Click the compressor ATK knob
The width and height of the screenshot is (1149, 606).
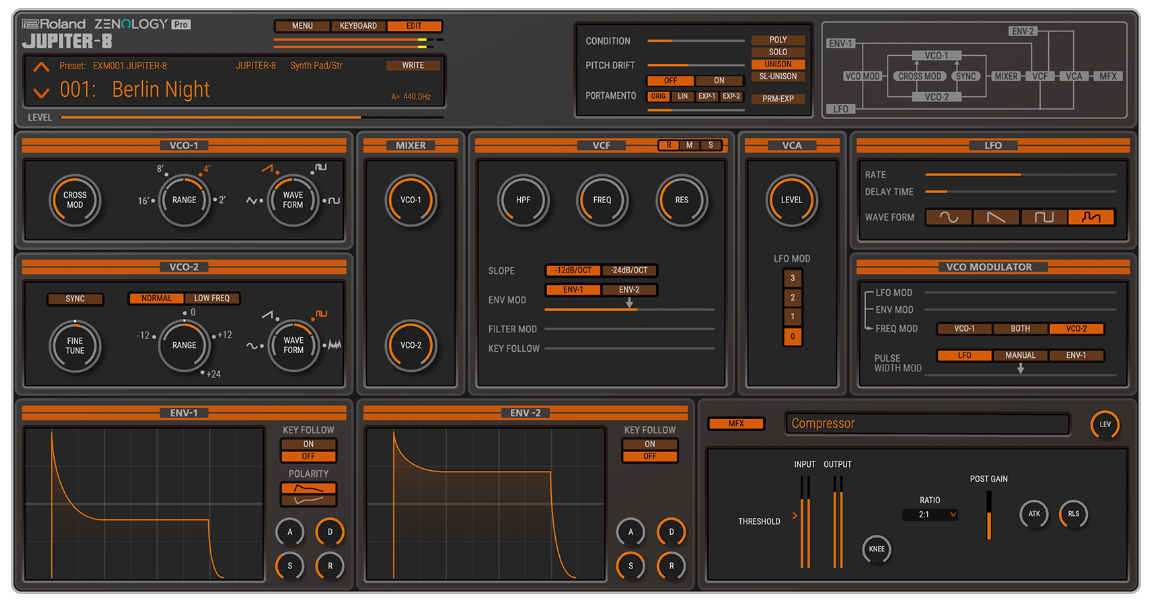tap(1034, 514)
